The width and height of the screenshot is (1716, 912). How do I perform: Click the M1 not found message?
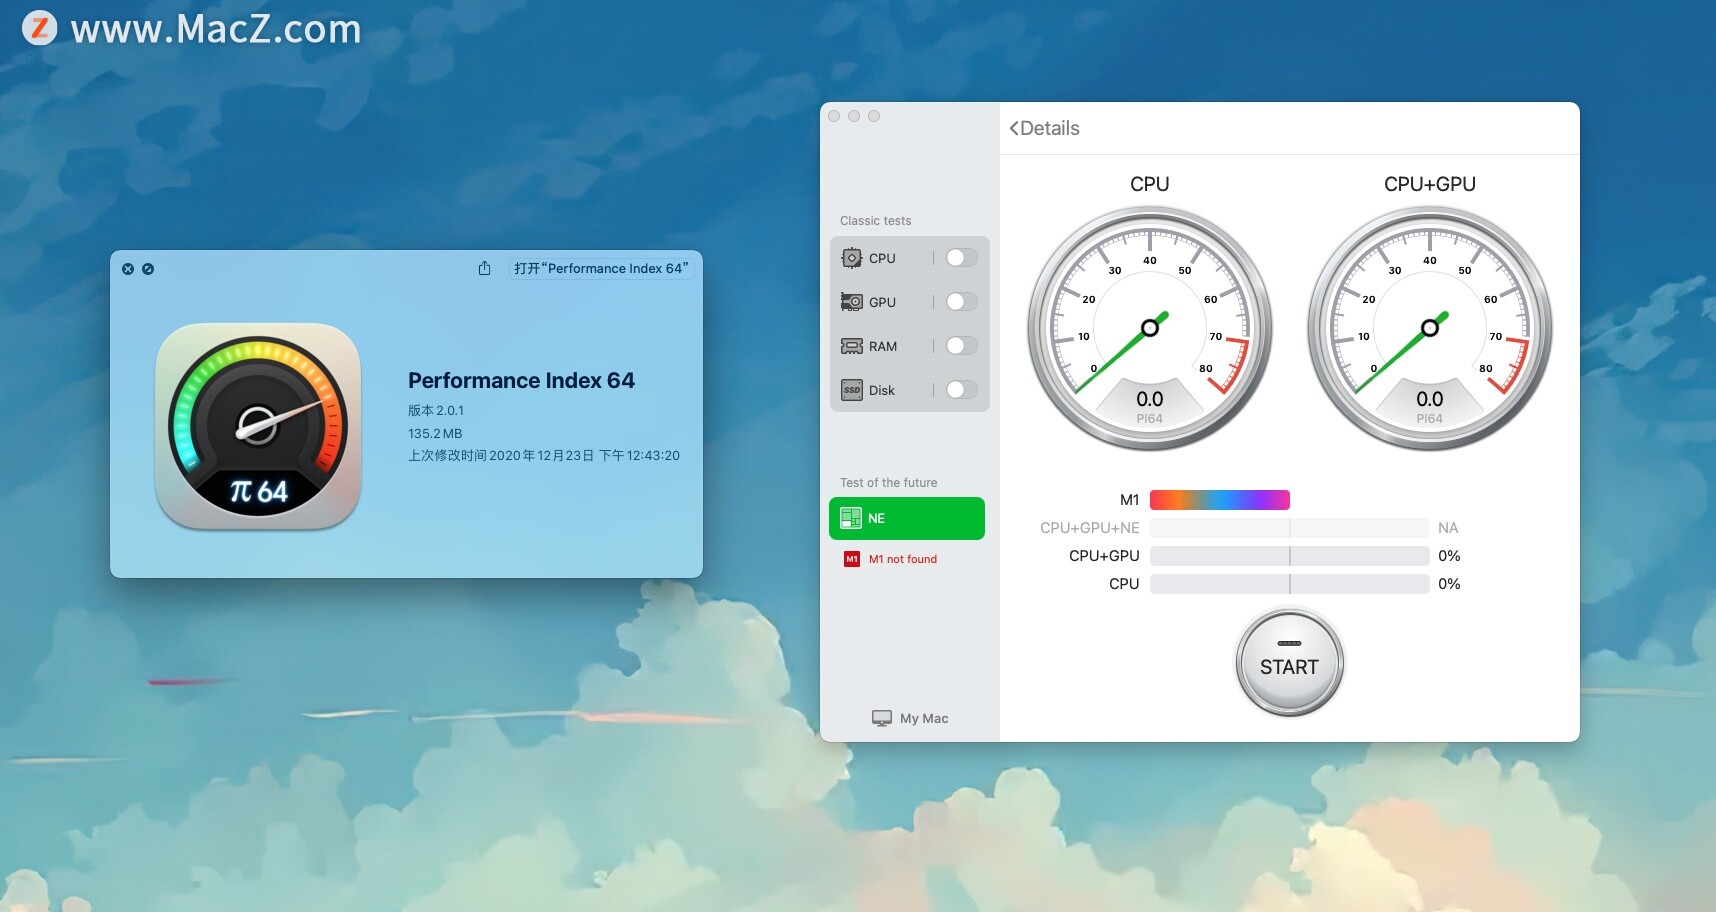(x=903, y=559)
